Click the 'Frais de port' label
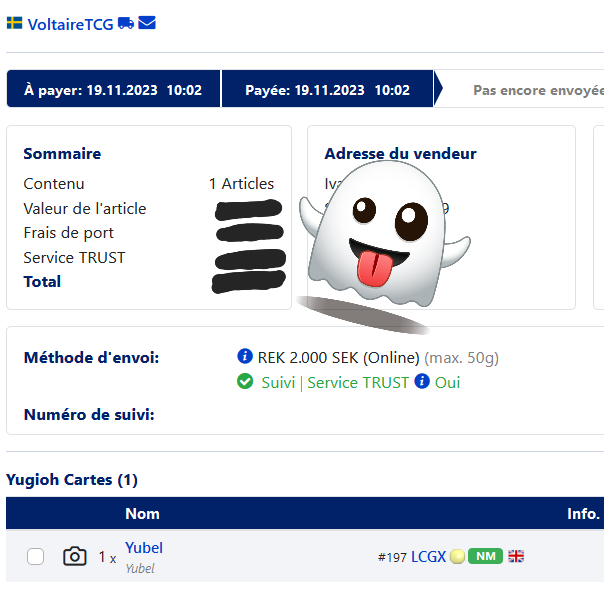The width and height of the screenshot is (604, 594). pyautogui.click(x=69, y=233)
